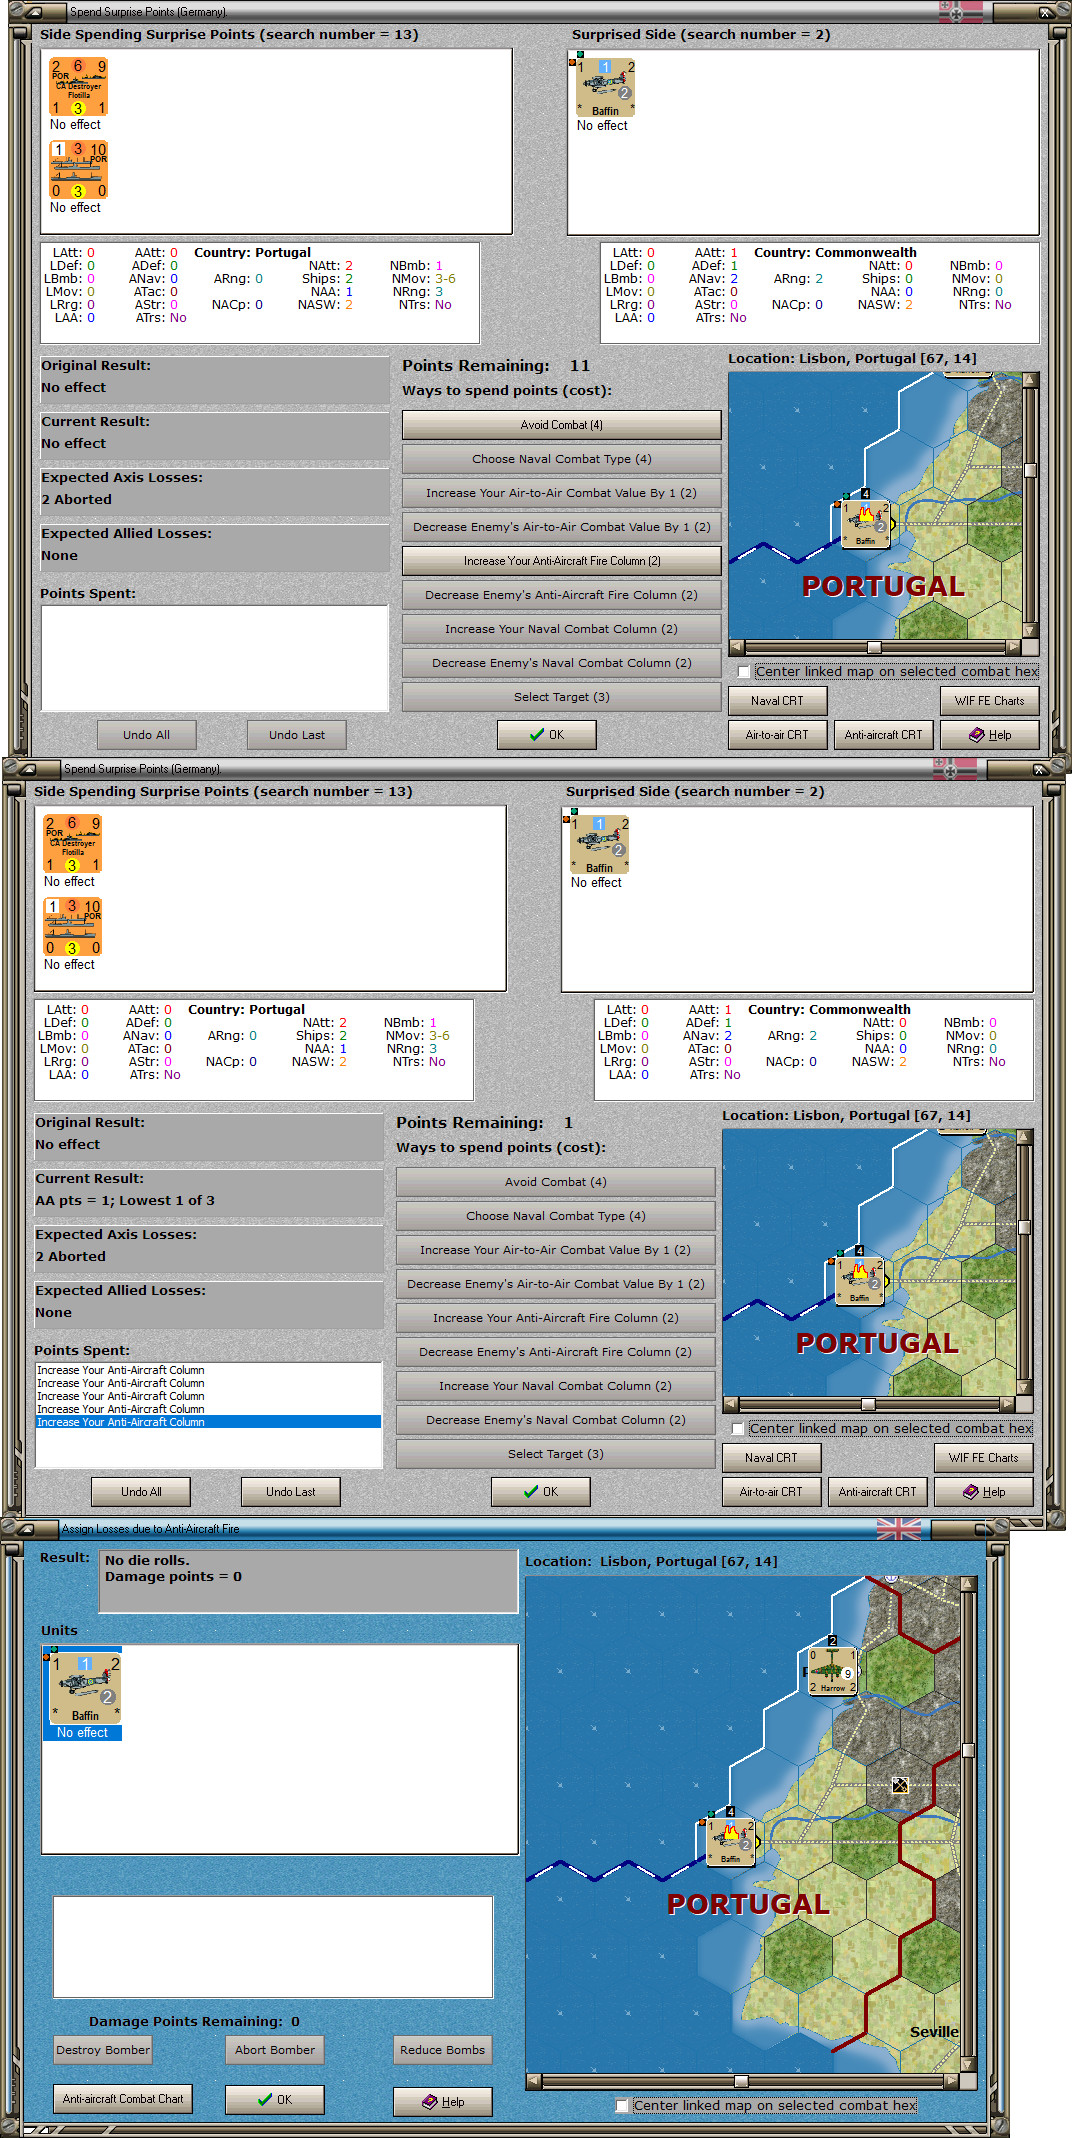The image size is (1072, 2138).
Task: Click Reduce Bombs button
Action: pos(442,2050)
